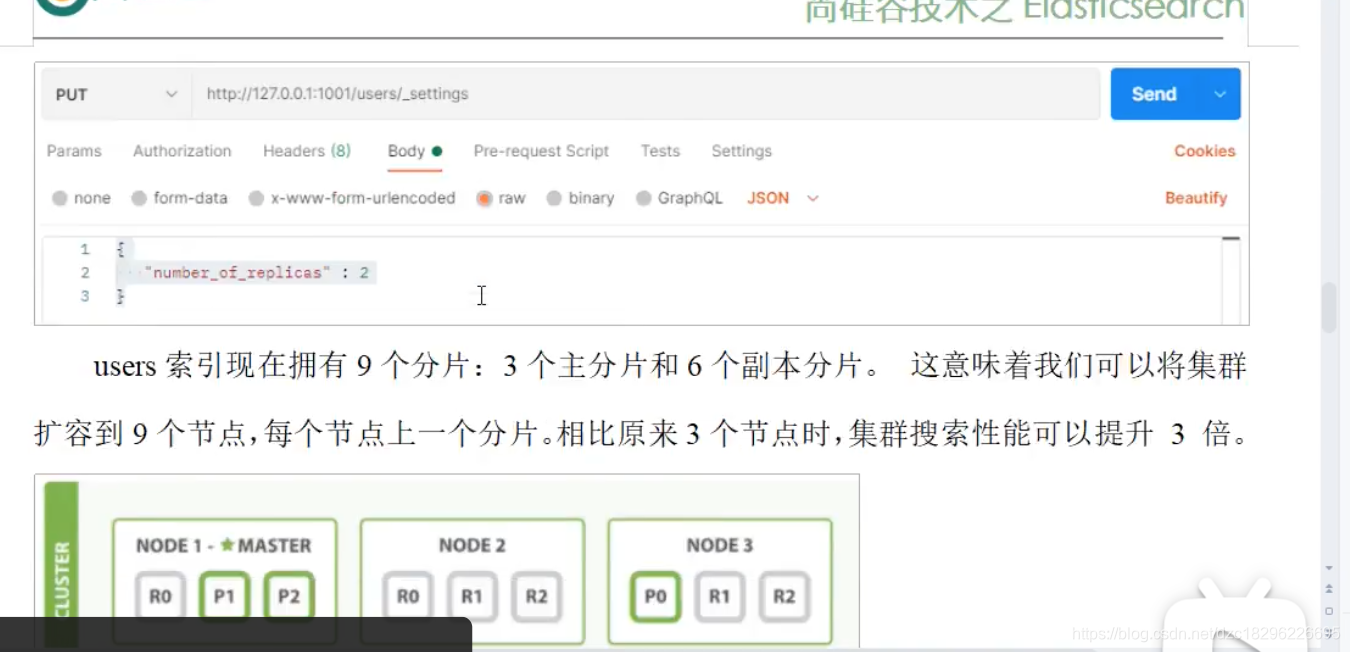
Task: Select the none body type radio
Action: tap(60, 198)
